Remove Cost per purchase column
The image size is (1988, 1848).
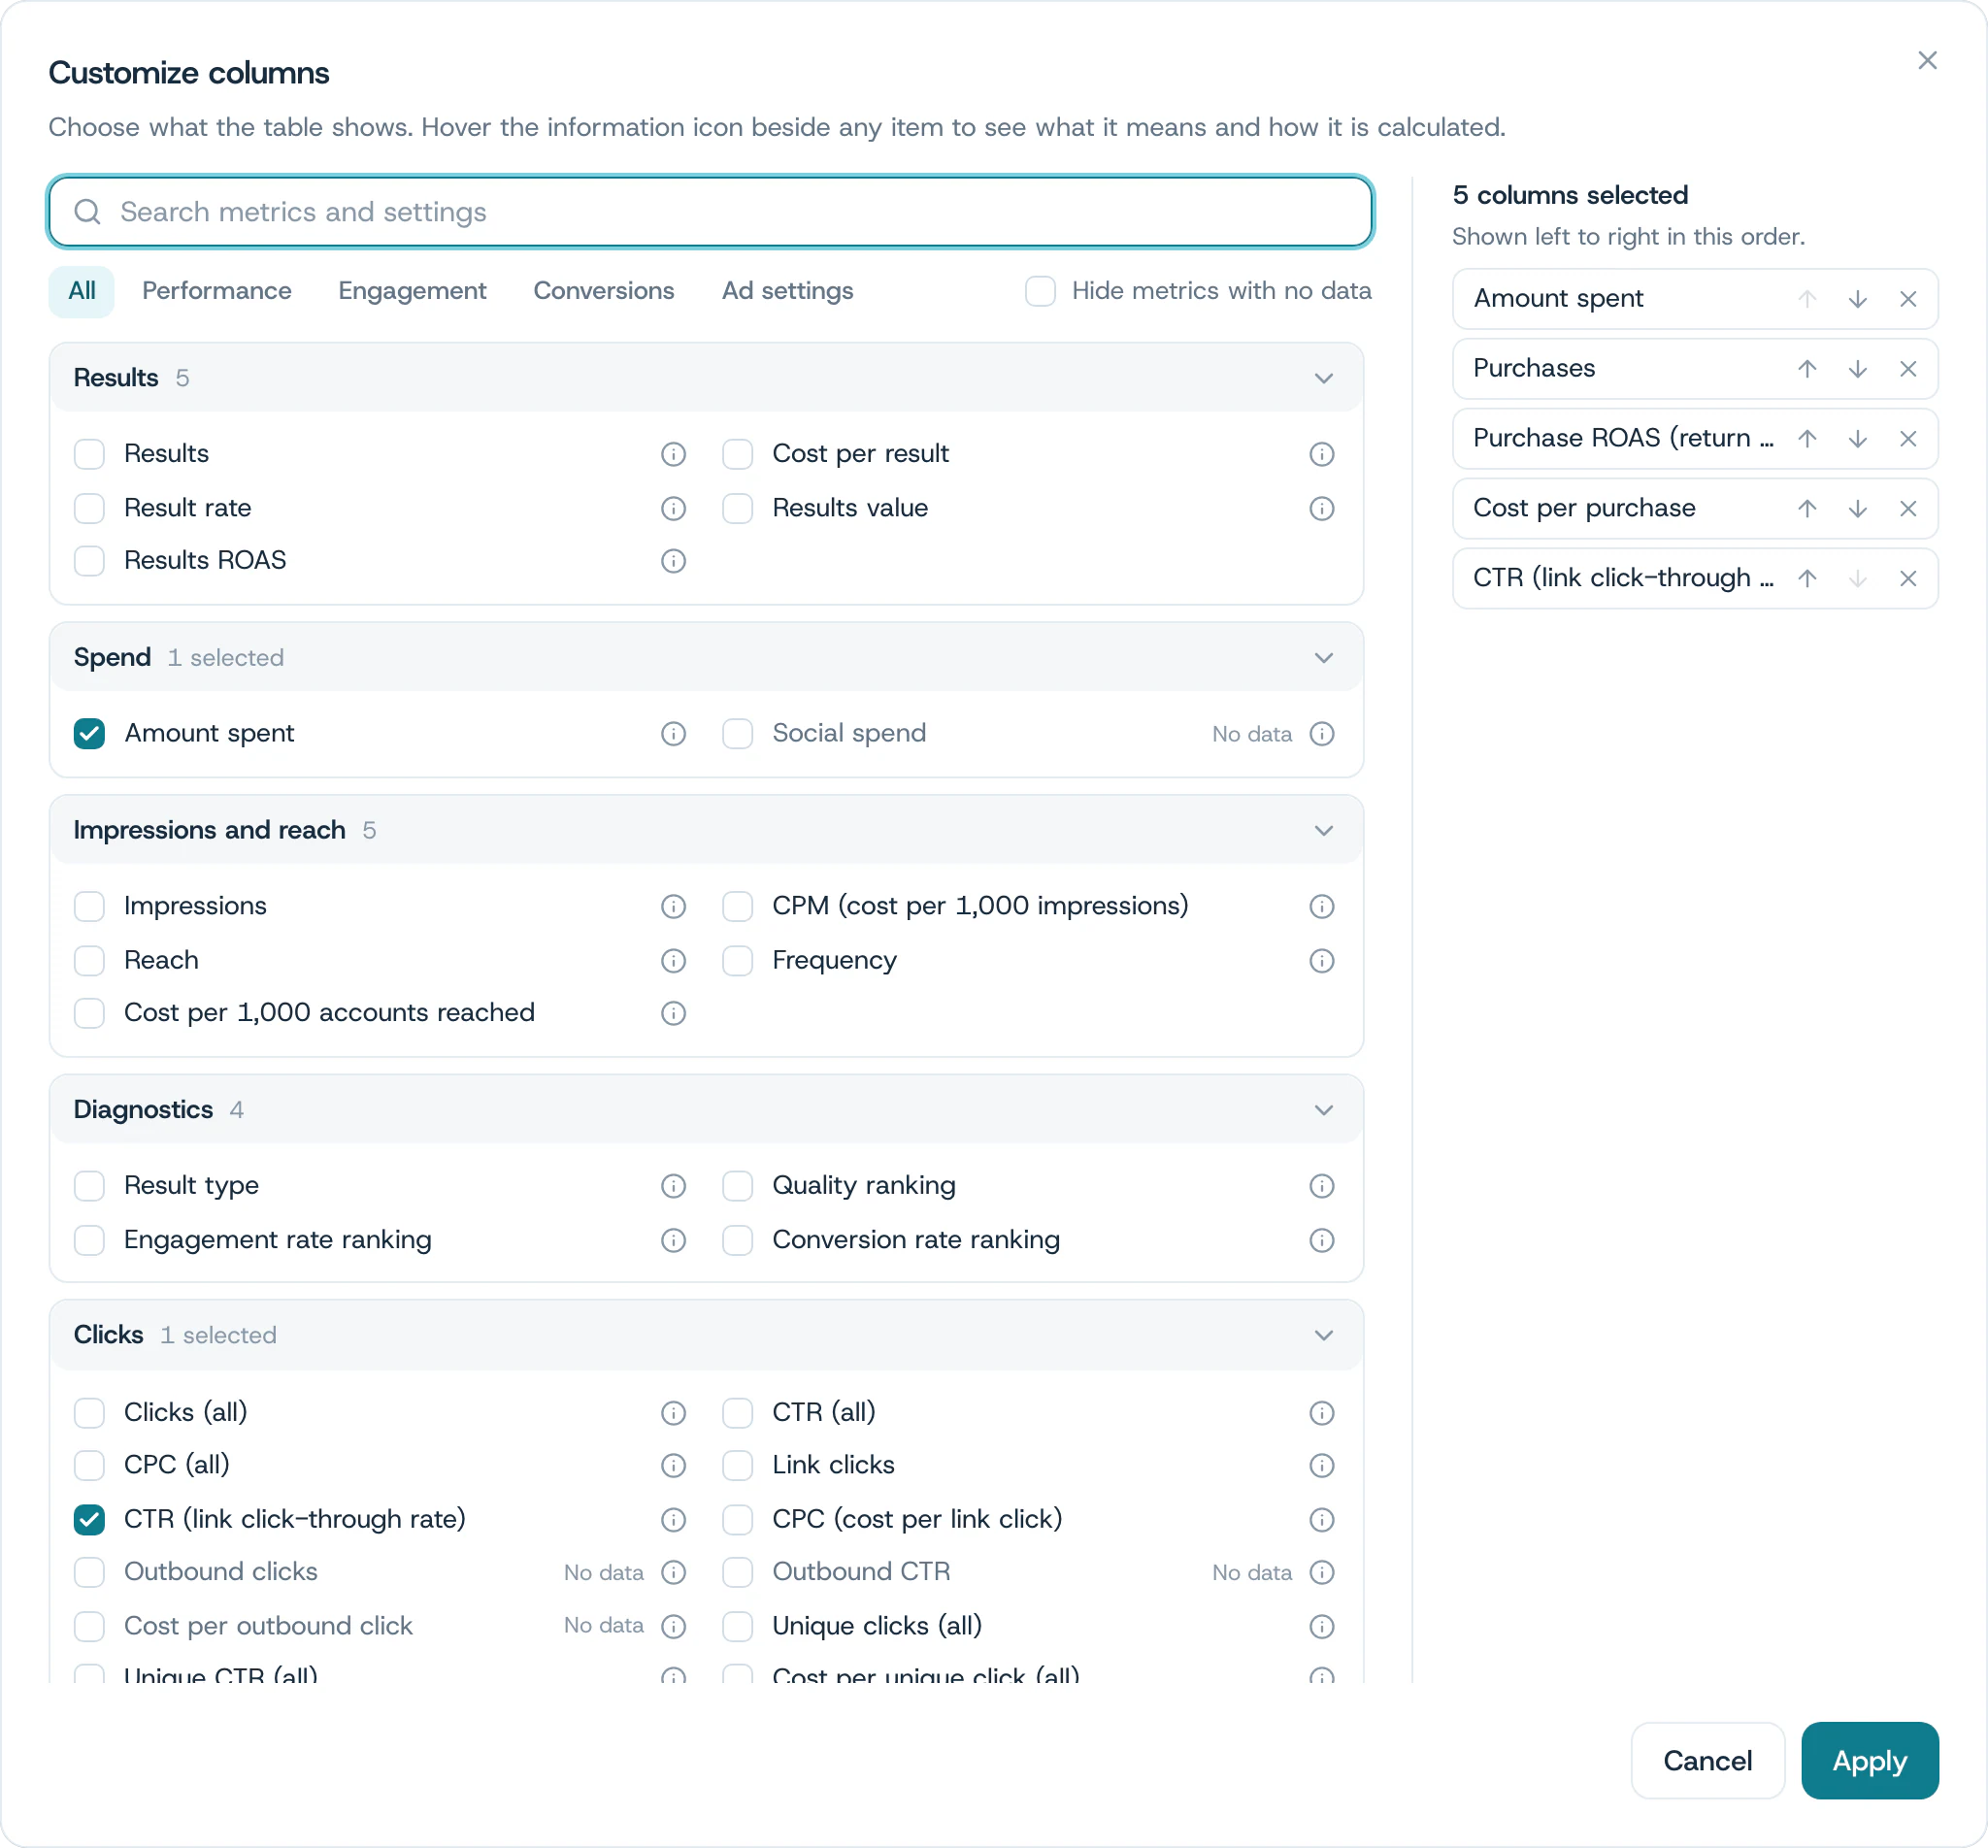tap(1907, 509)
